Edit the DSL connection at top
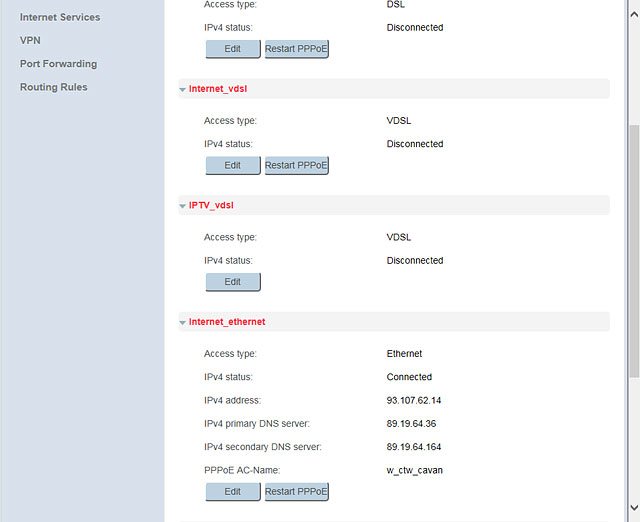 233,49
